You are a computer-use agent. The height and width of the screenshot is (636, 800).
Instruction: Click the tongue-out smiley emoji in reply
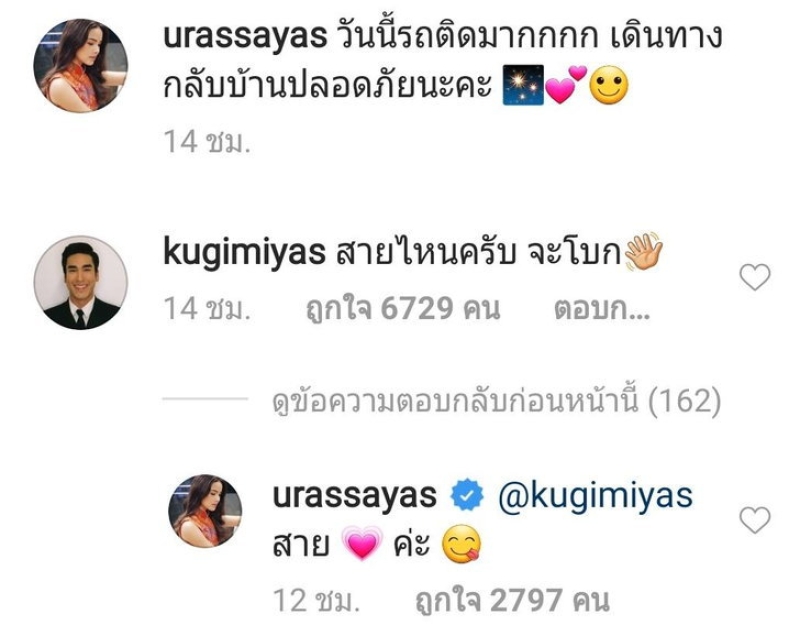point(461,544)
